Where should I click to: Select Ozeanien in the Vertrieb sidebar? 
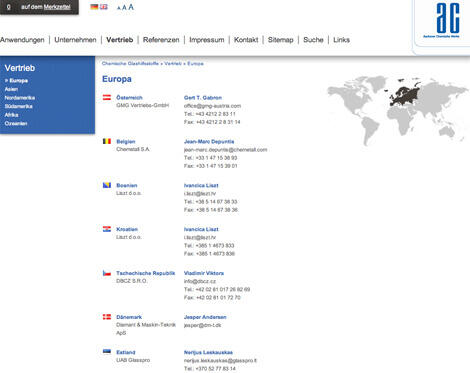(16, 123)
